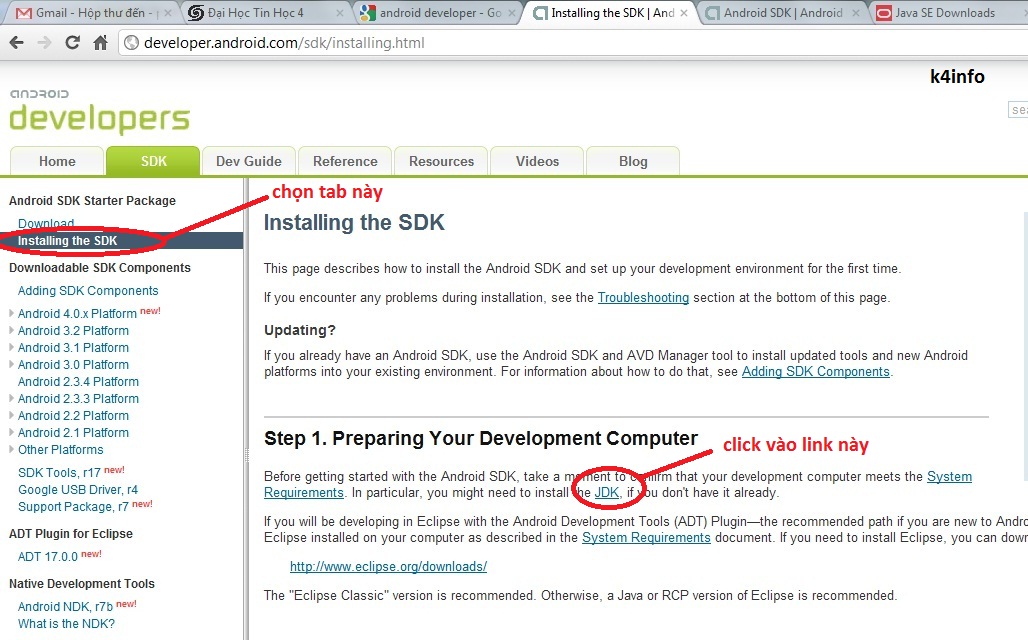Screen dimensions: 1028x640
Task: Open the Android NDK, r7b link
Action: point(66,607)
